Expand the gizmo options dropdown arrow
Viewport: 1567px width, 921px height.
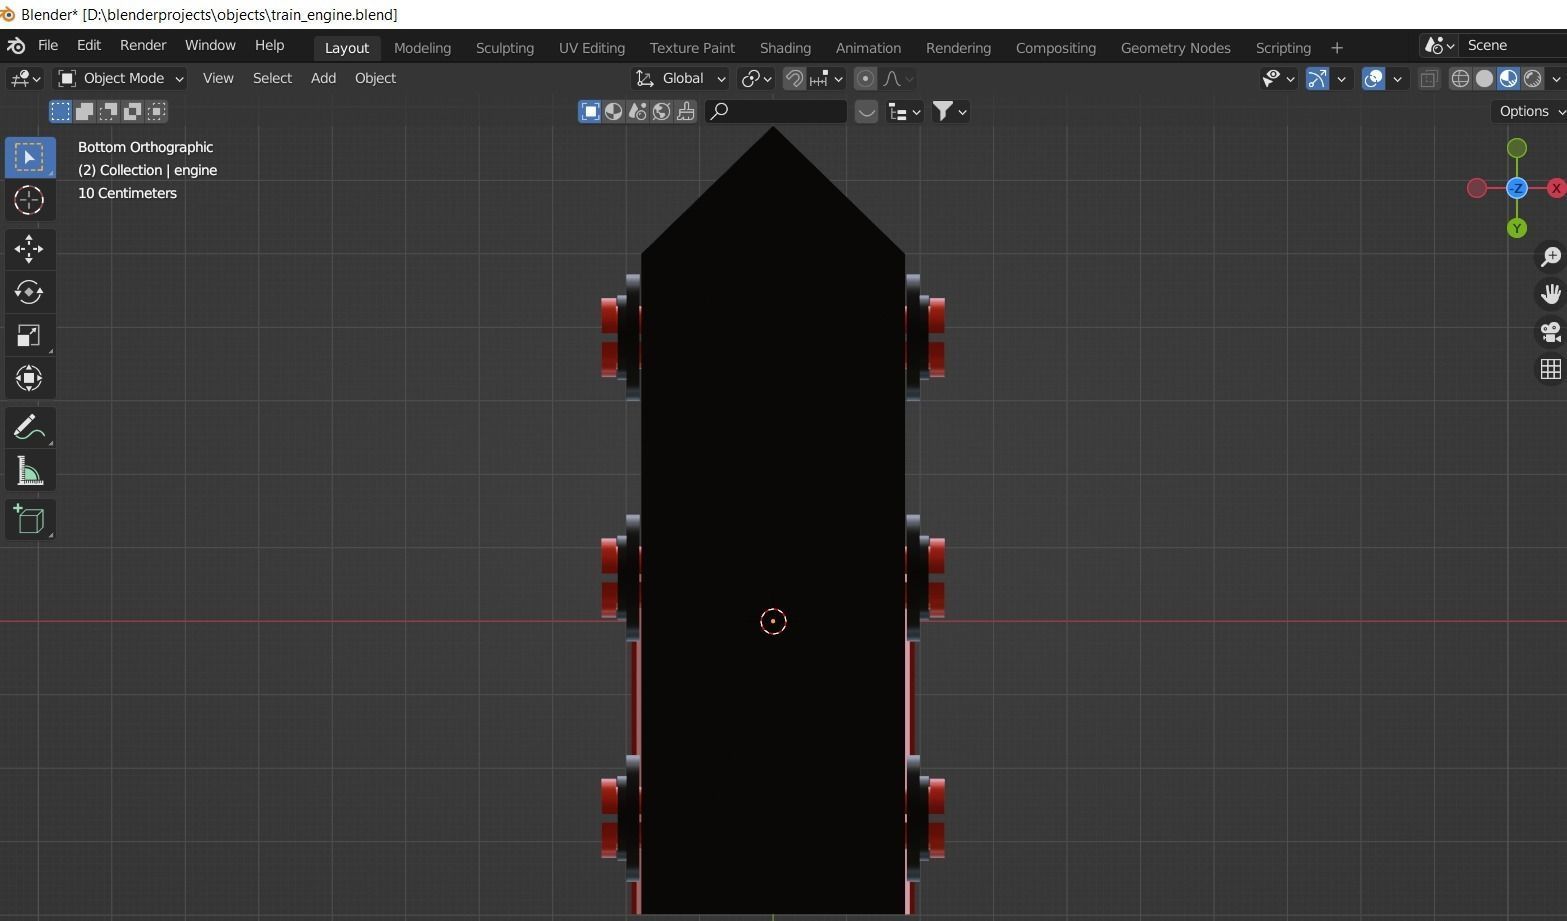[1341, 78]
